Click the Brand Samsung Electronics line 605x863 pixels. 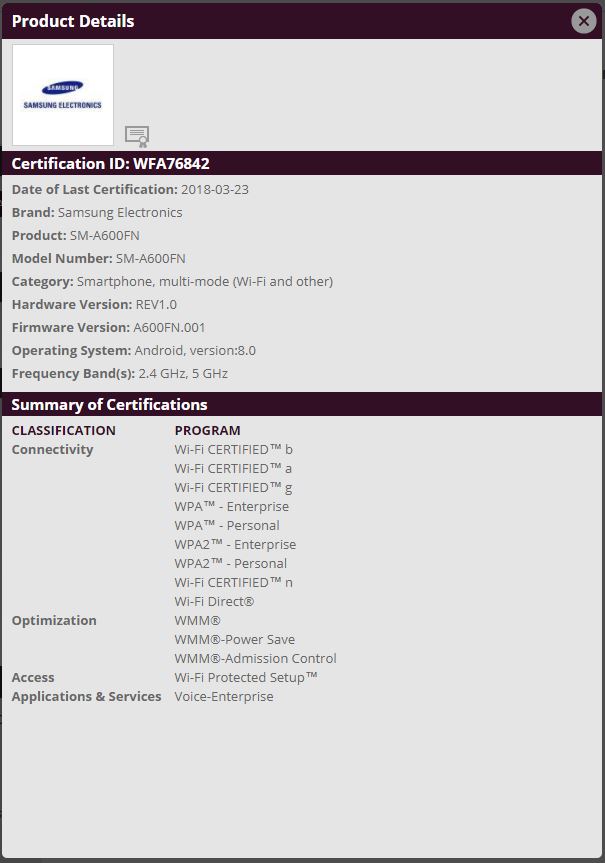[x=97, y=212]
